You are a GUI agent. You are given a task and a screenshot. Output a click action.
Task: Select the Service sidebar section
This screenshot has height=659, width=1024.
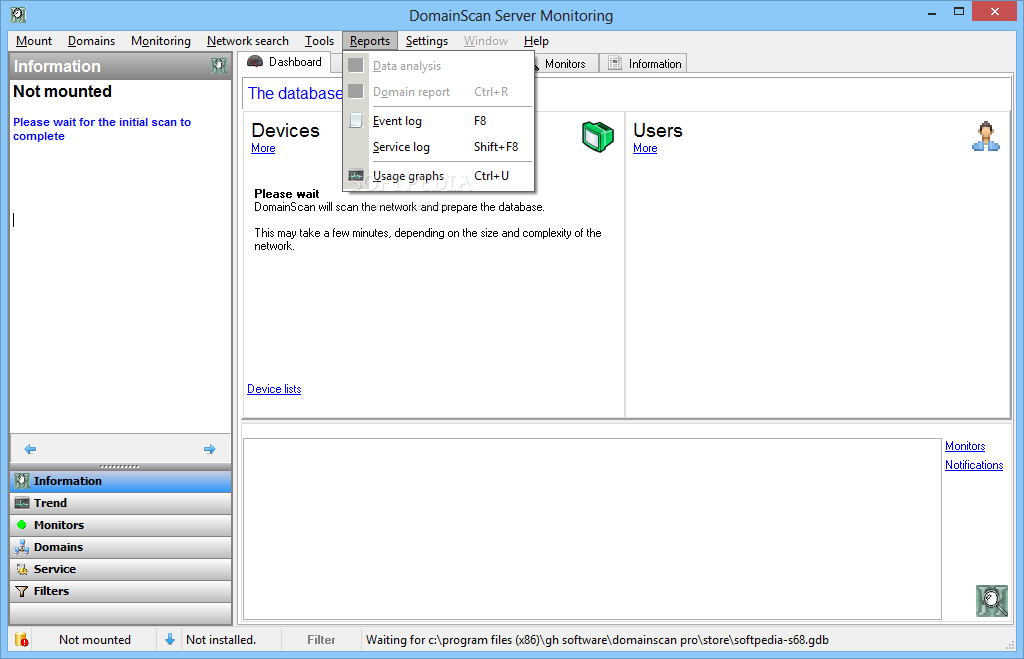coord(121,569)
